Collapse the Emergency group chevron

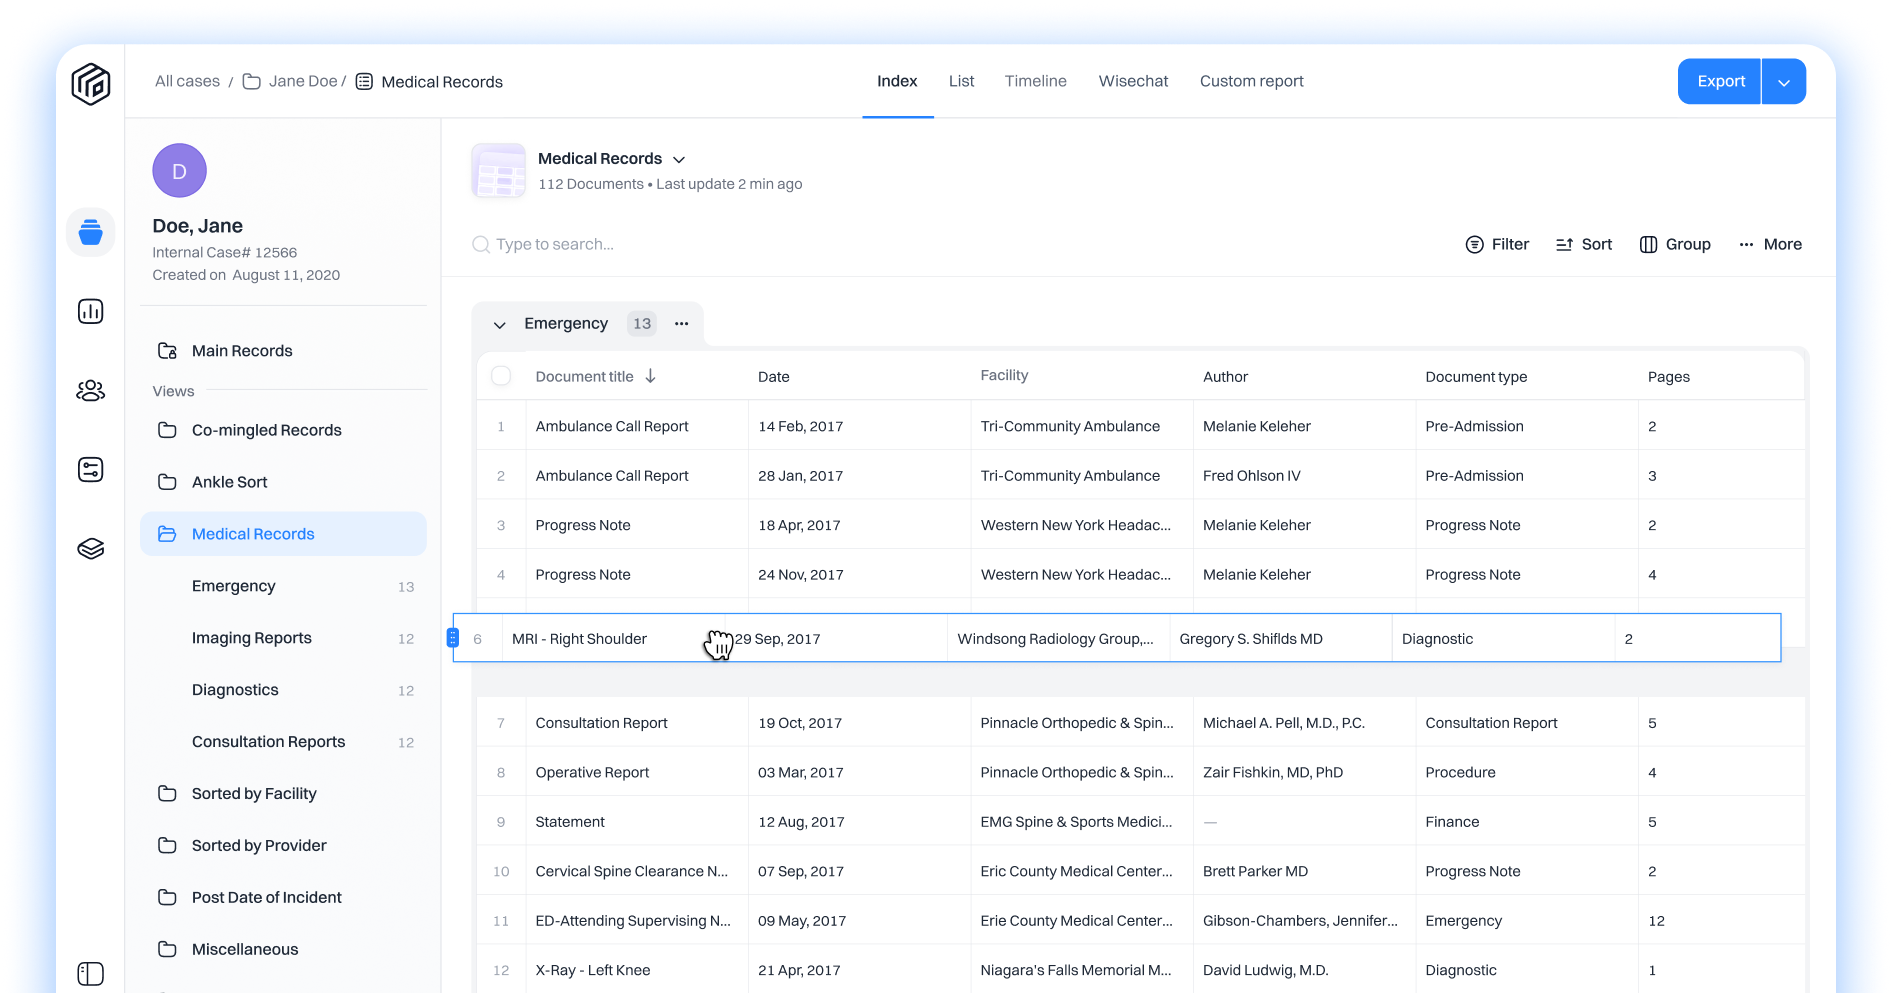click(x=500, y=324)
